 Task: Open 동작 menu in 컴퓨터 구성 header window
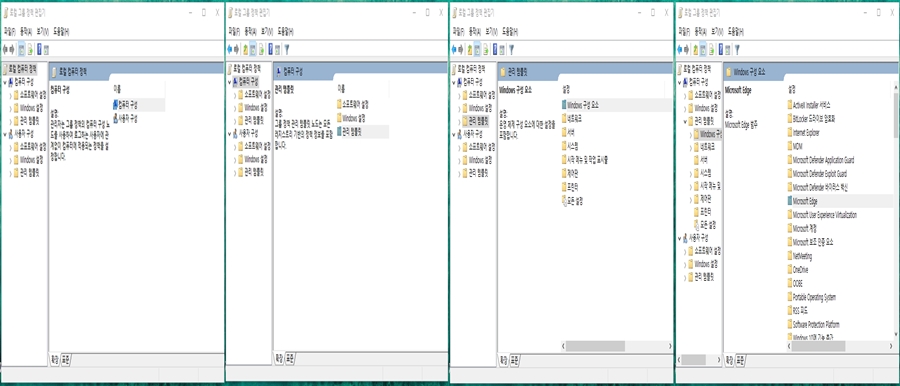(250, 31)
